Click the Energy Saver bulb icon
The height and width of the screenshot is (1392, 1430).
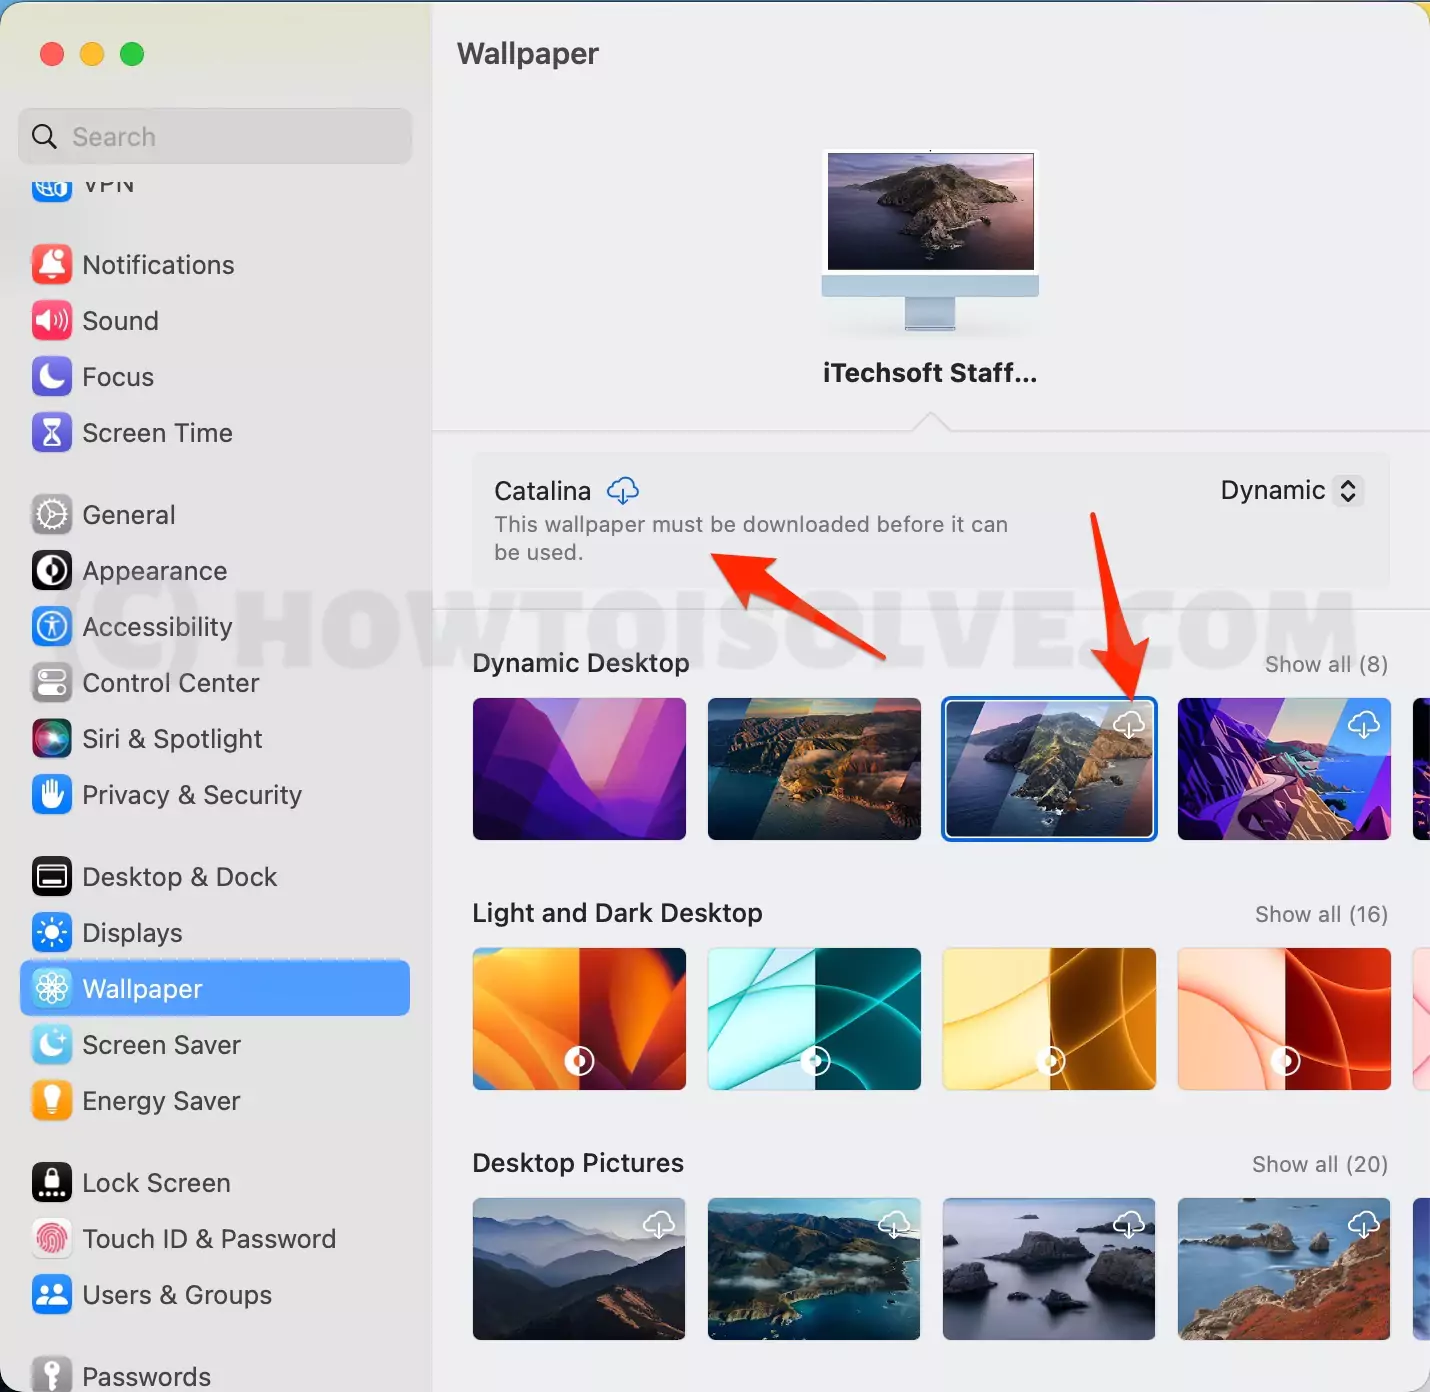[x=52, y=1101]
